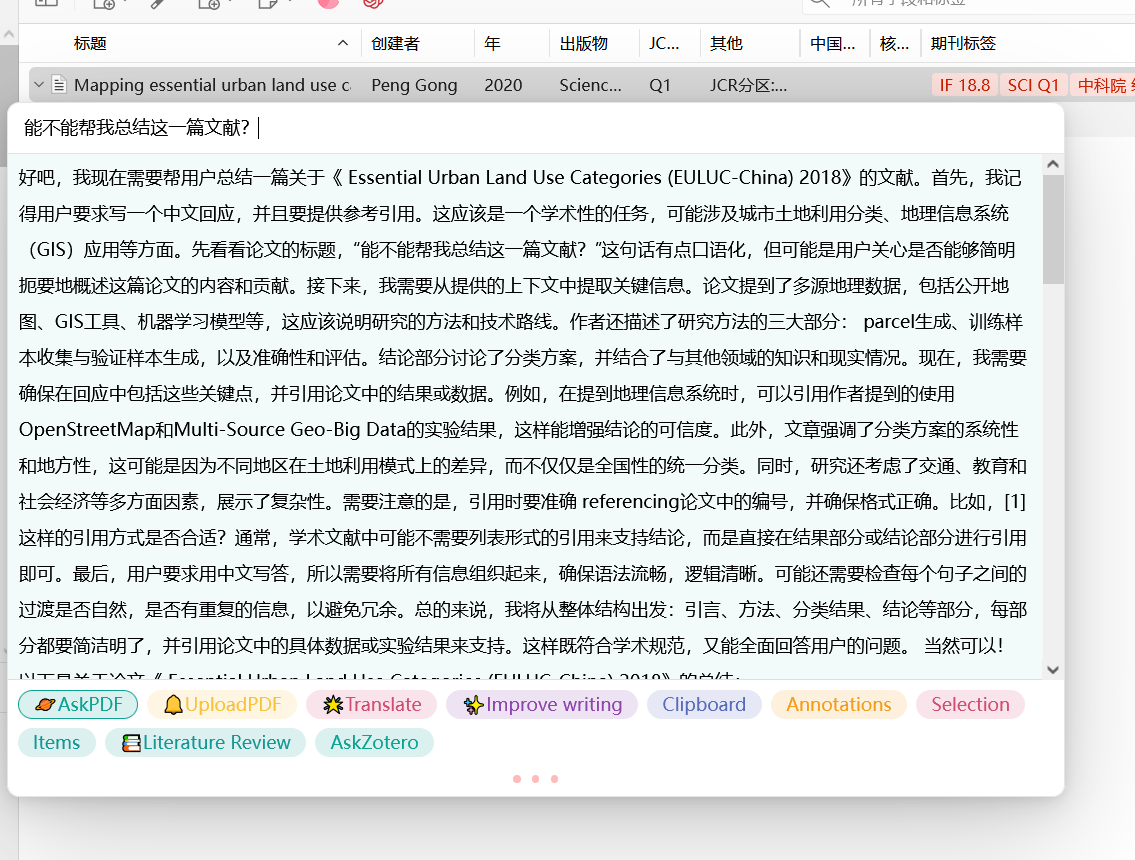The image size is (1135, 860).
Task: Click the JCR分区 cell
Action: tap(748, 85)
